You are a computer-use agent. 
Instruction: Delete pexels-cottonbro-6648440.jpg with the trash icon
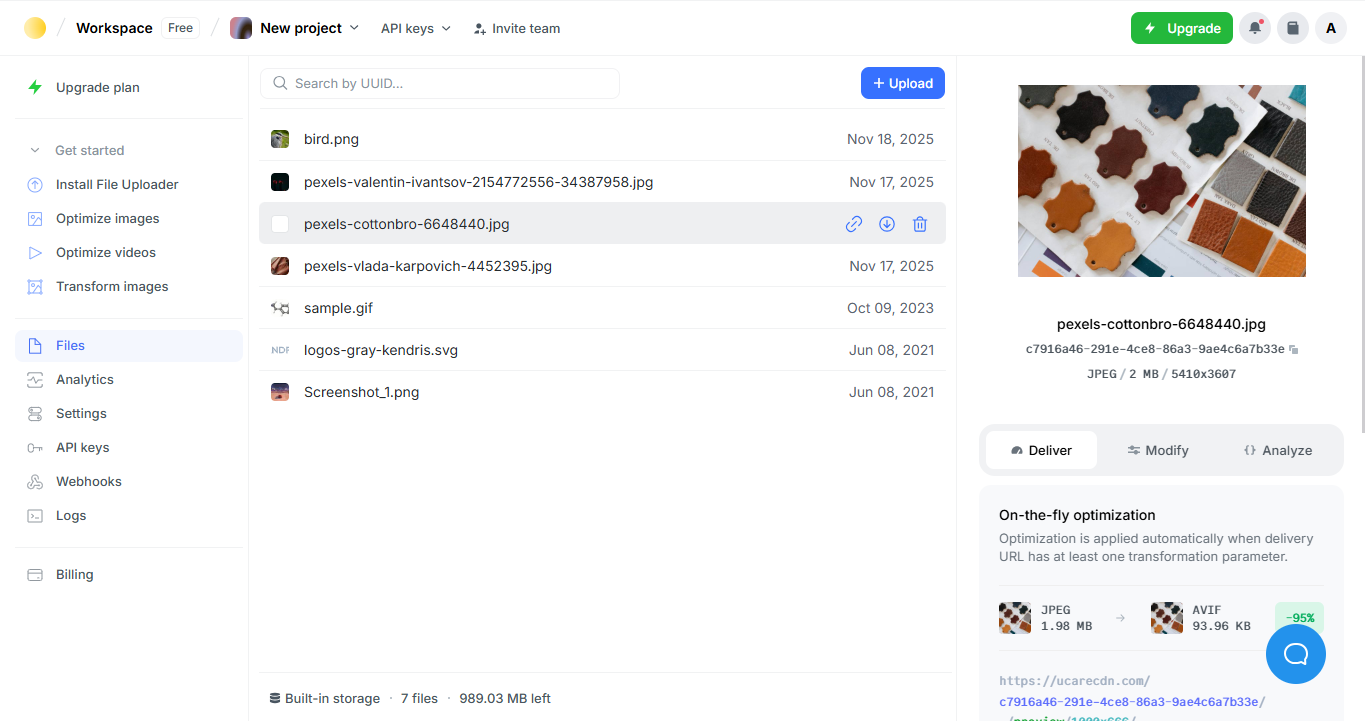click(x=919, y=224)
